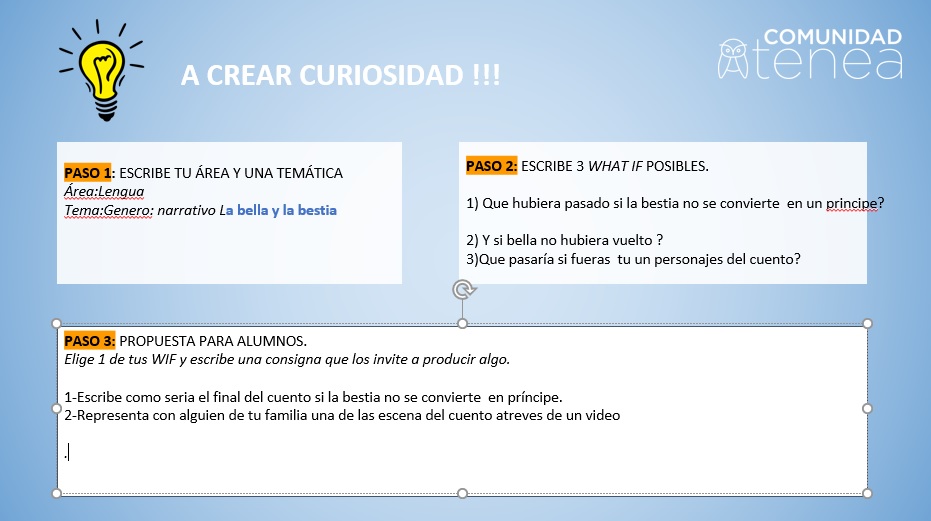Image resolution: width=931 pixels, height=521 pixels.
Task: Click the blue text "La bella y la bestia"
Action: coord(278,210)
